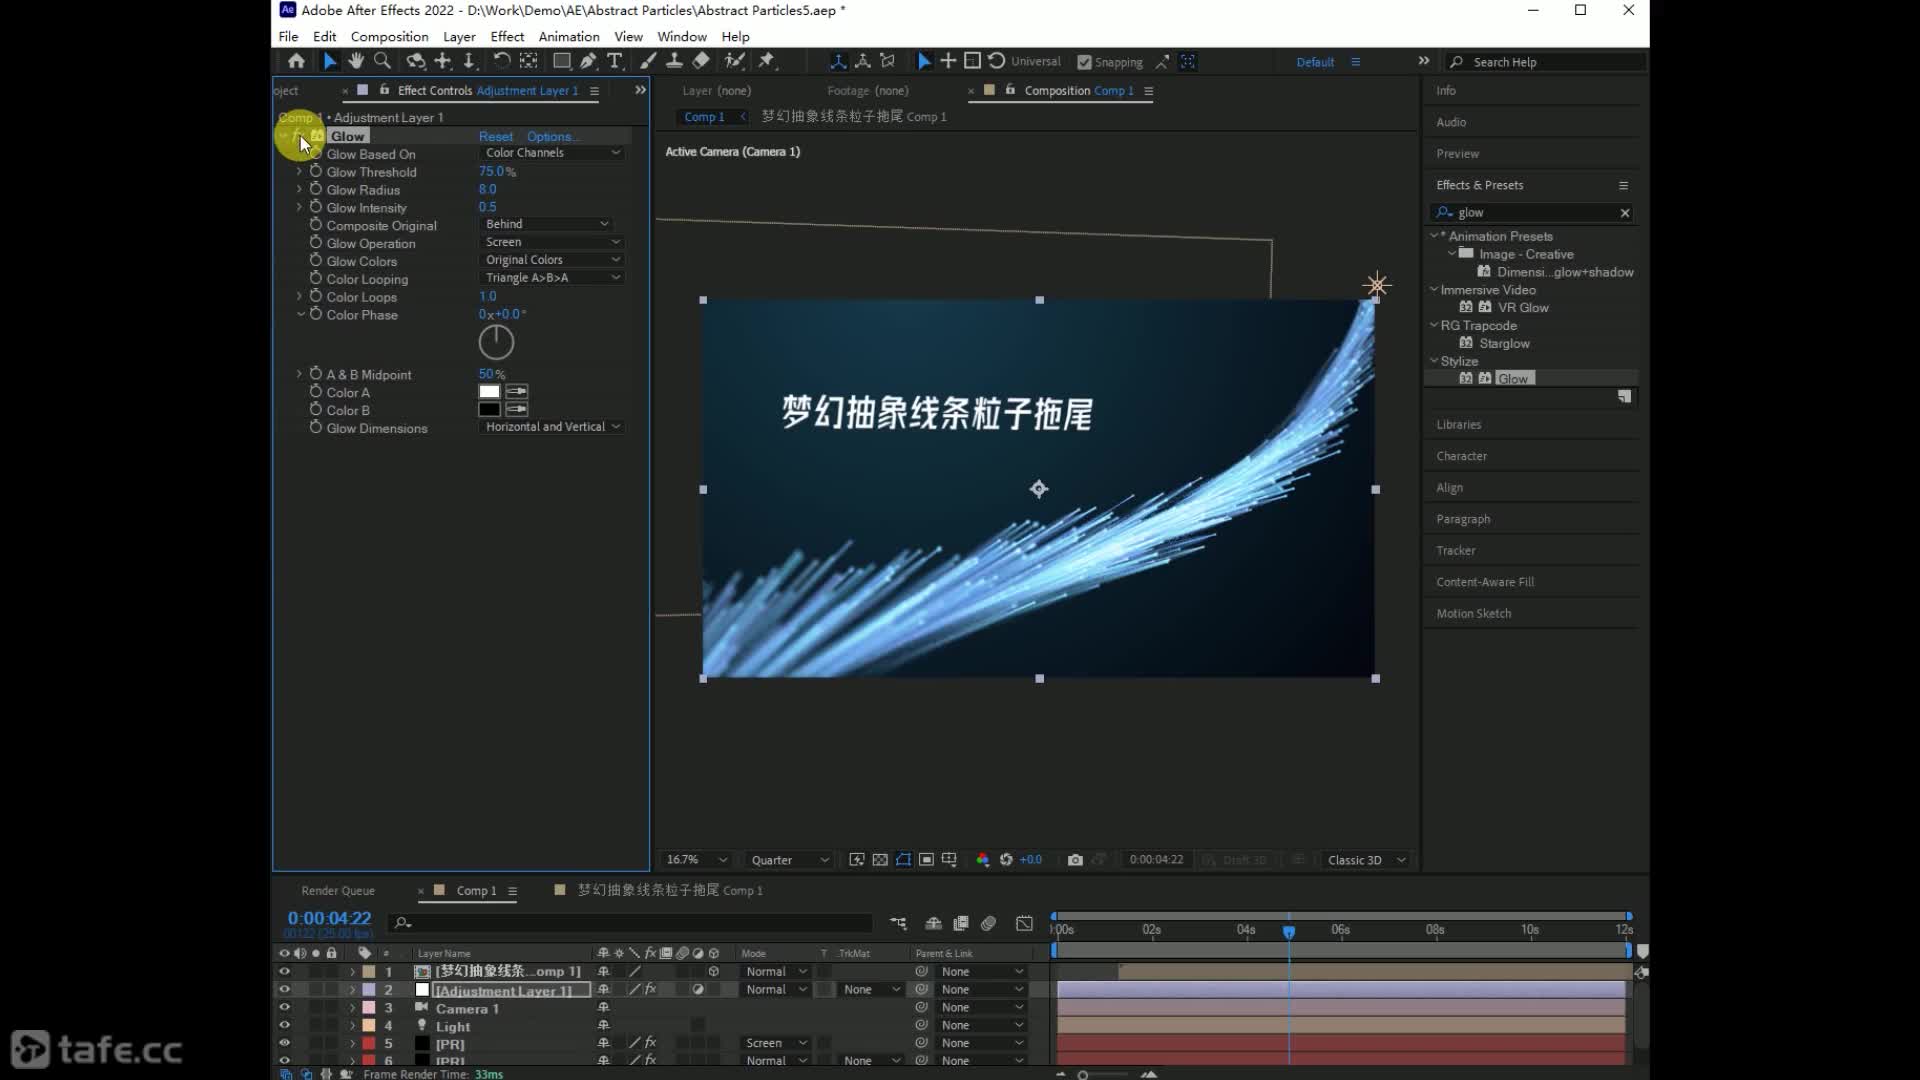Select the Puppet Pin tool
Screen dimensions: 1920x1080
[x=767, y=61]
